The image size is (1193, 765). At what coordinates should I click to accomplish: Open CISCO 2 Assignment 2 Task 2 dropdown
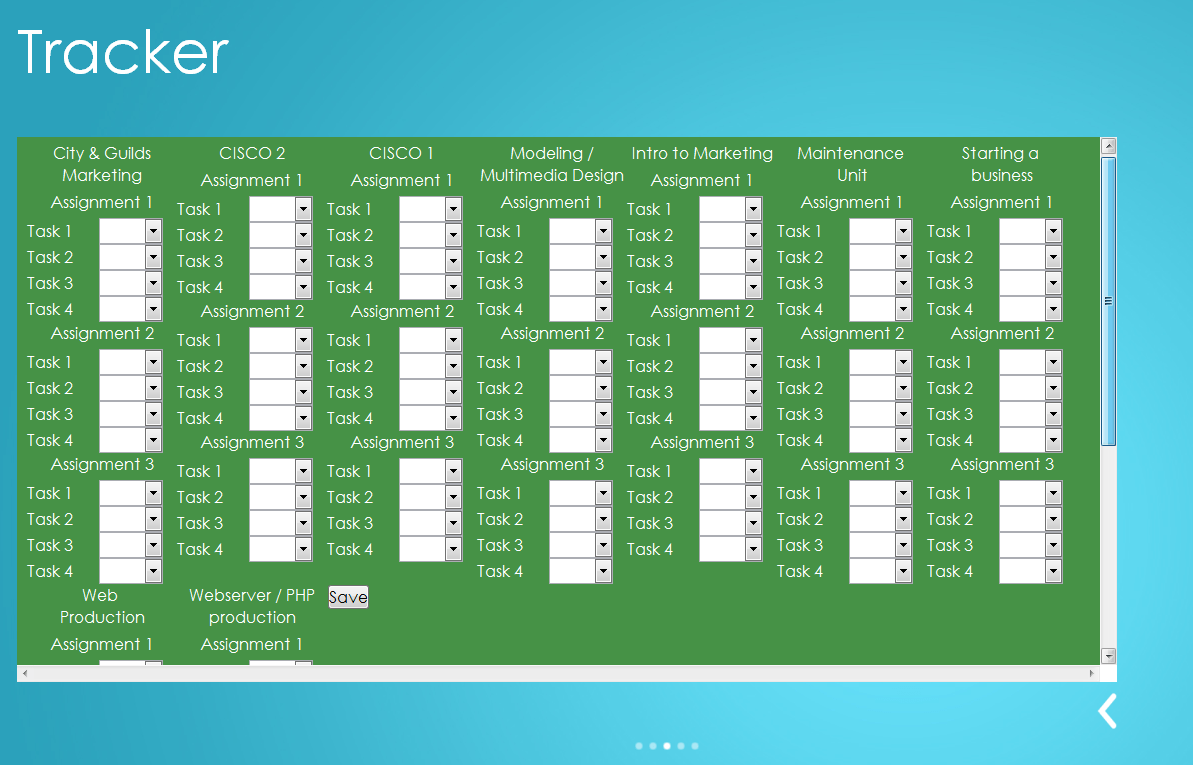280,367
